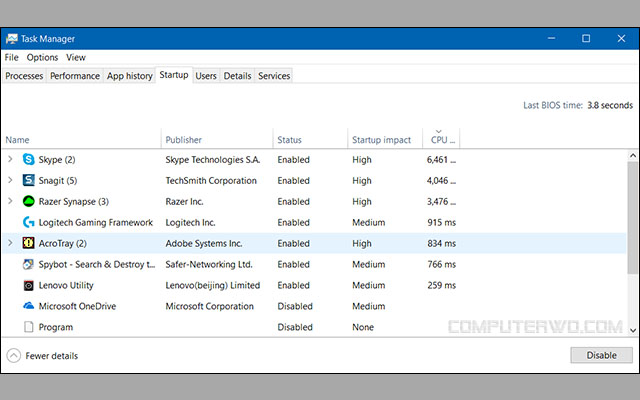Select the Startup tab
The height and width of the screenshot is (400, 640).
click(x=174, y=75)
